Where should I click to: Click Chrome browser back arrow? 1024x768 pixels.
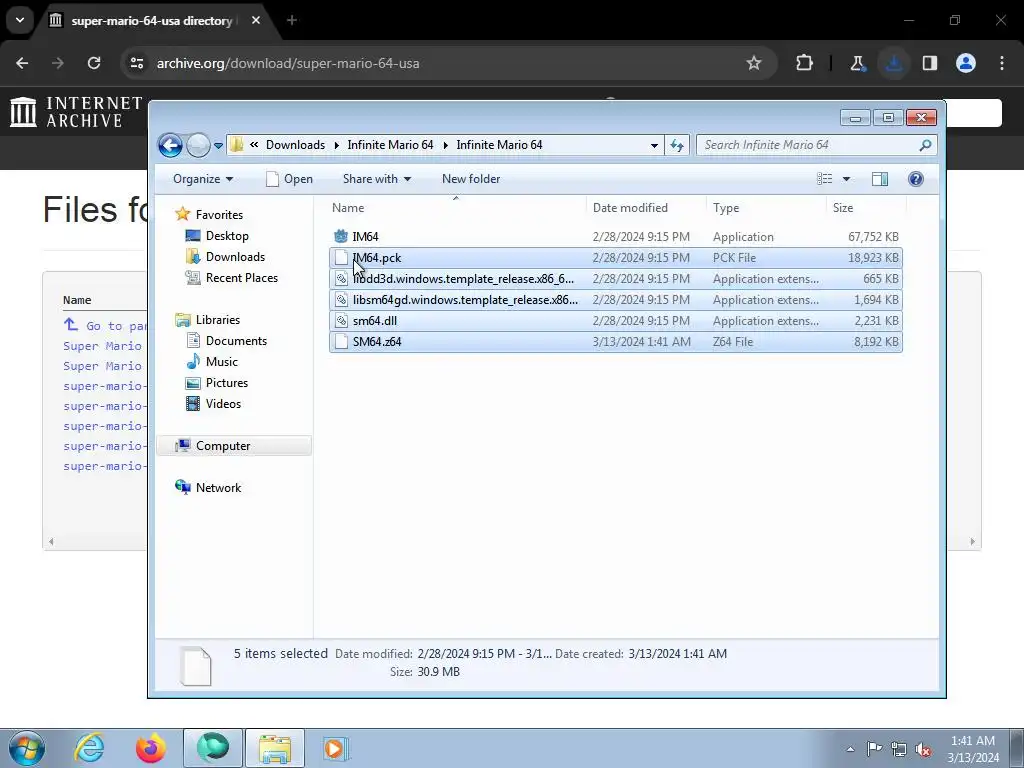pyautogui.click(x=22, y=63)
